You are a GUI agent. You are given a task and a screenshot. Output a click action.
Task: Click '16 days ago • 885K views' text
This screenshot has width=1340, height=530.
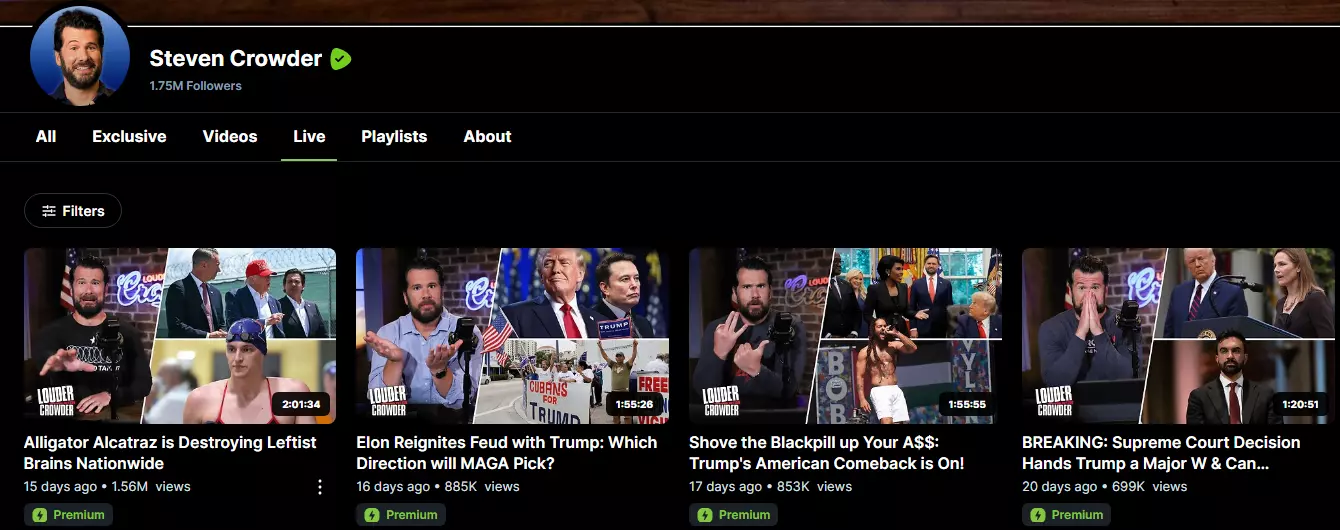(438, 487)
